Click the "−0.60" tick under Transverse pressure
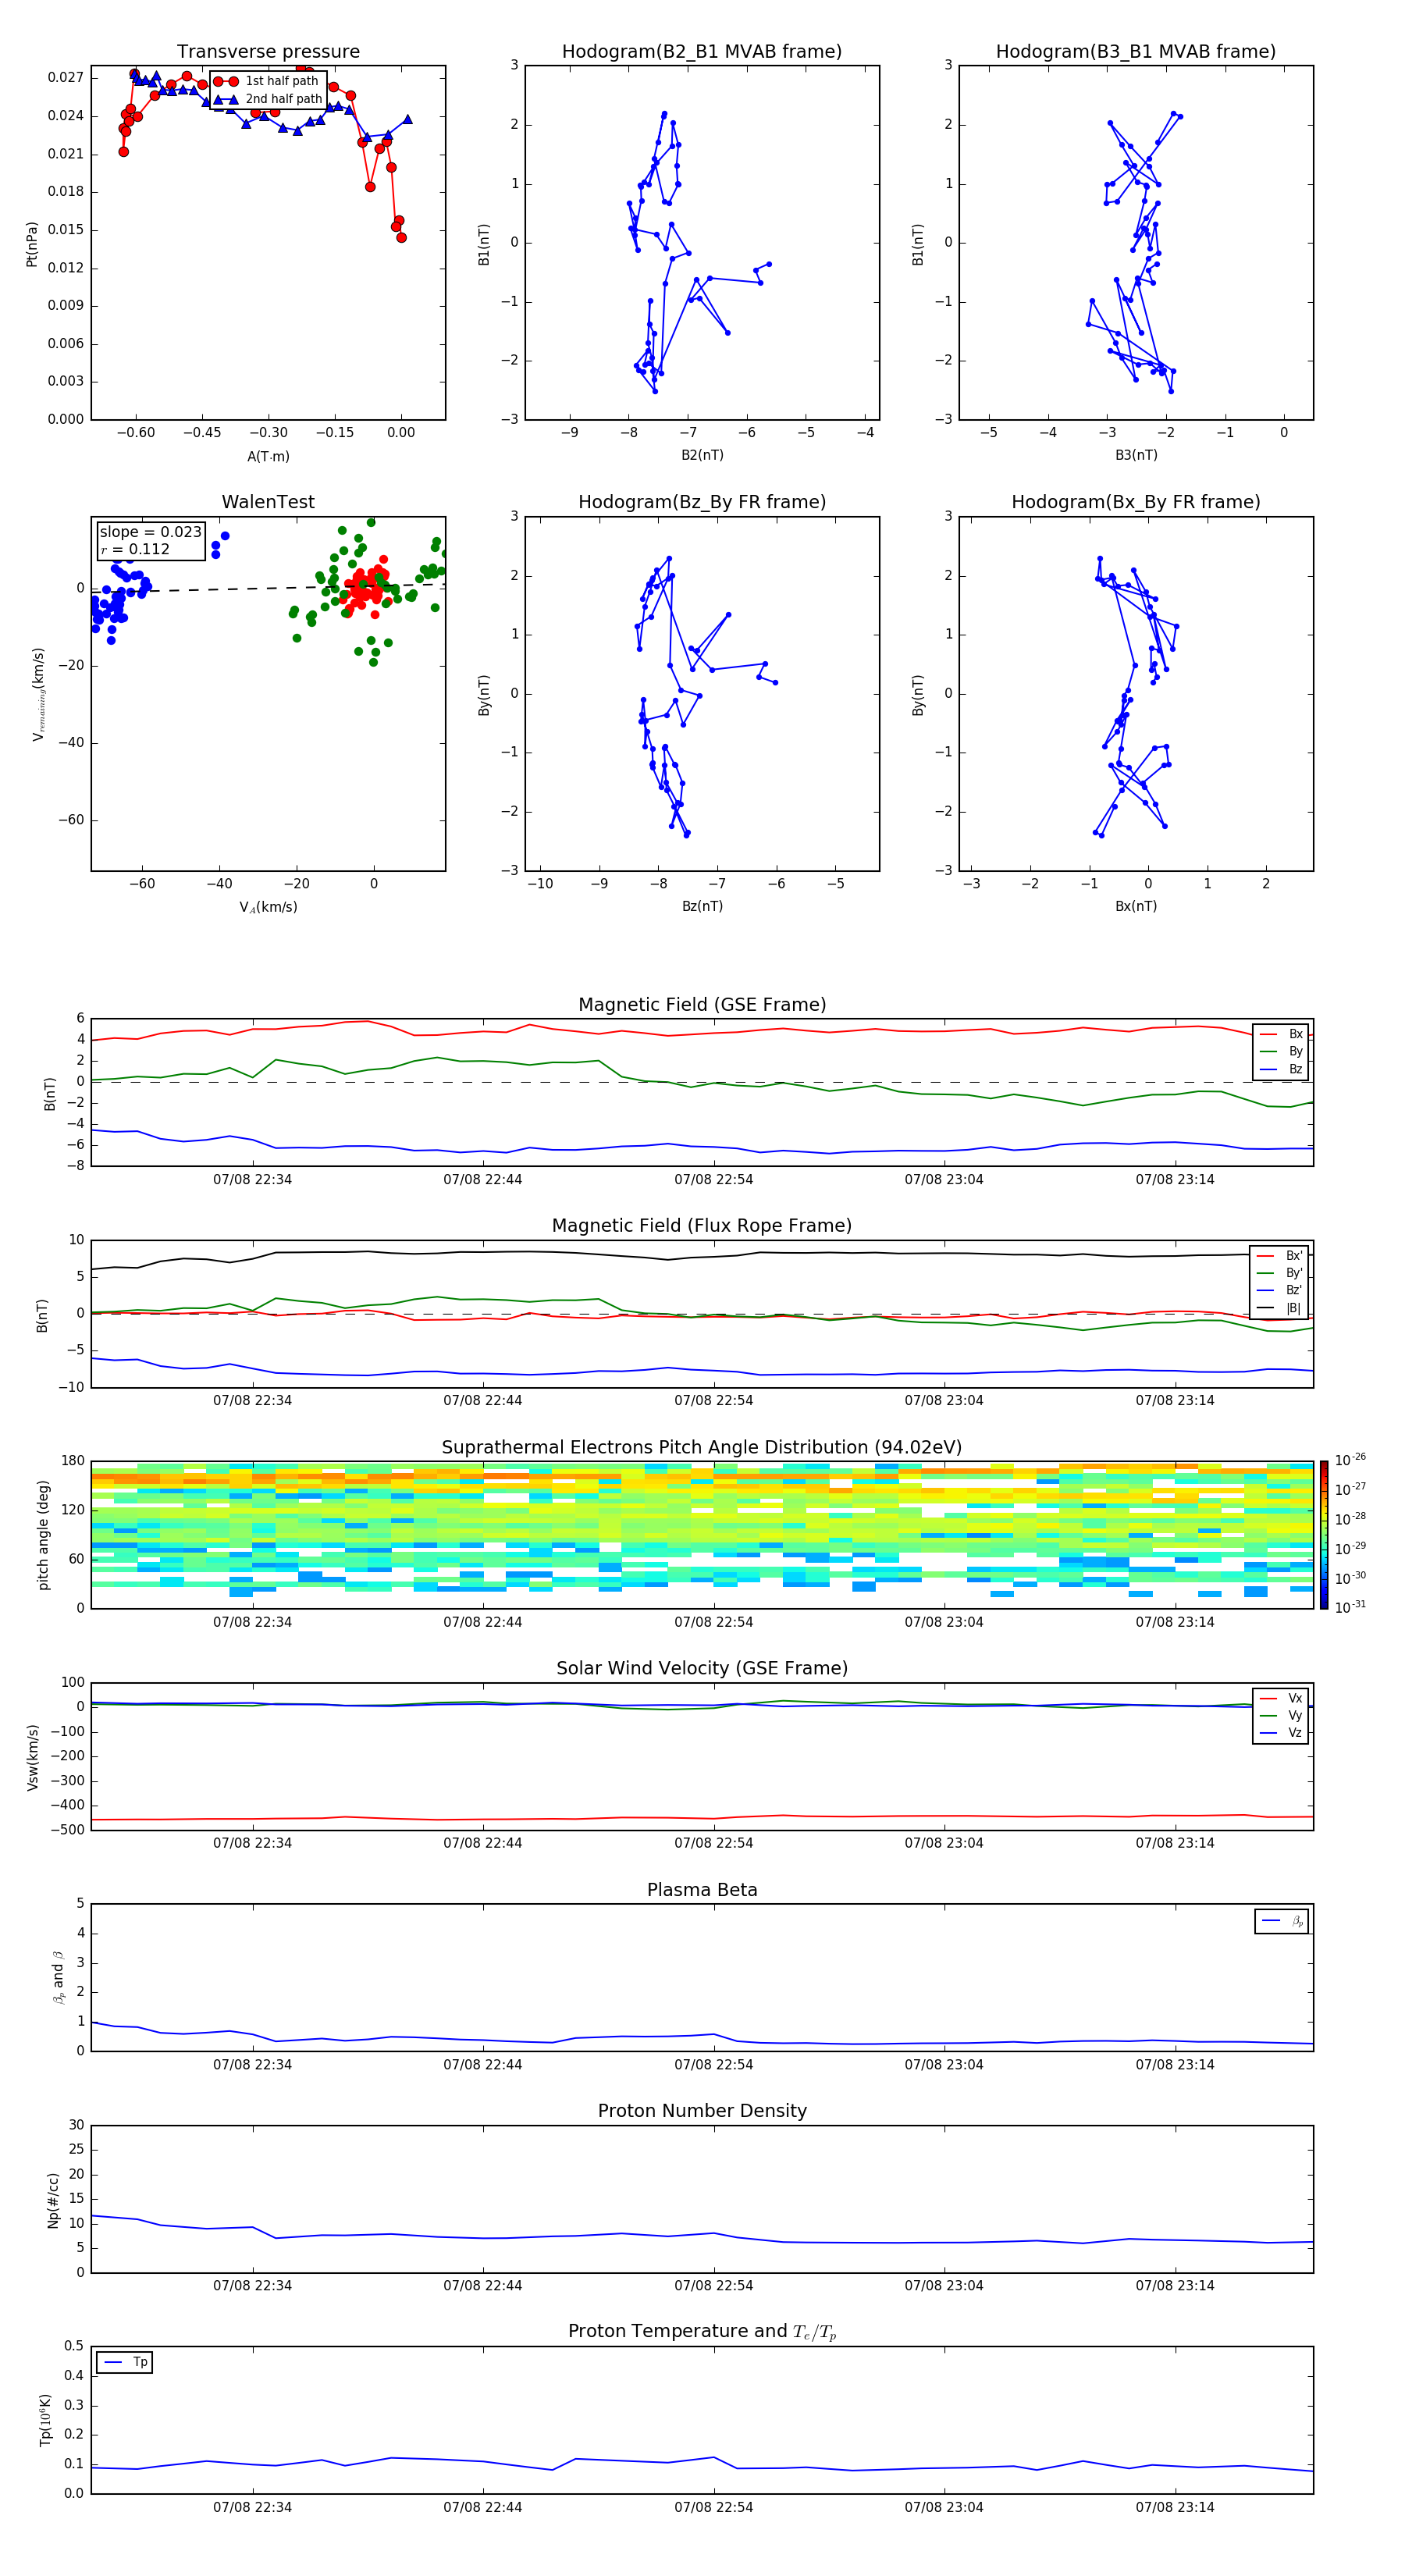 click(135, 434)
